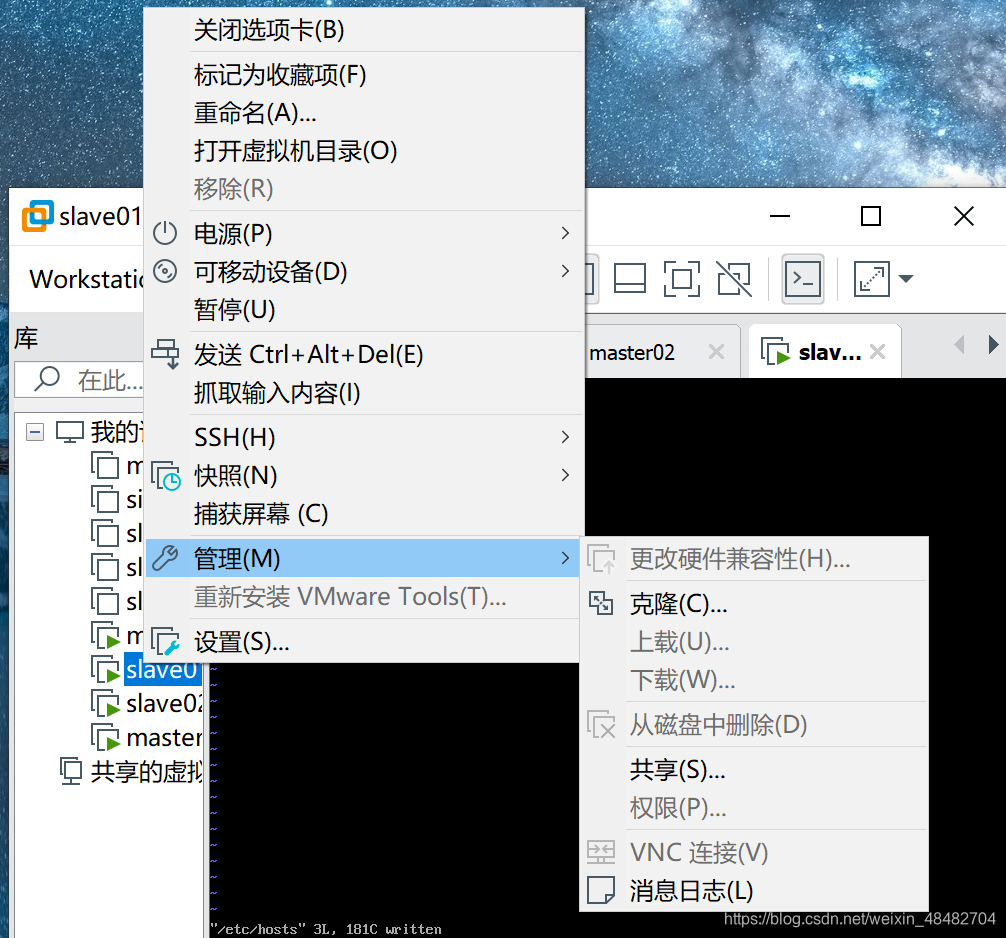
Task: Open the Workstation menu
Action: point(87,279)
